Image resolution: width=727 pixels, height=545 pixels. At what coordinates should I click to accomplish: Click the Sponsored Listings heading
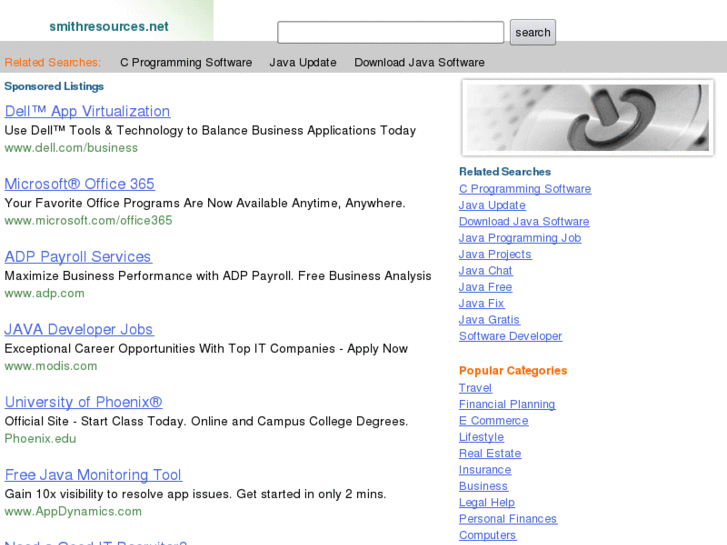54,86
